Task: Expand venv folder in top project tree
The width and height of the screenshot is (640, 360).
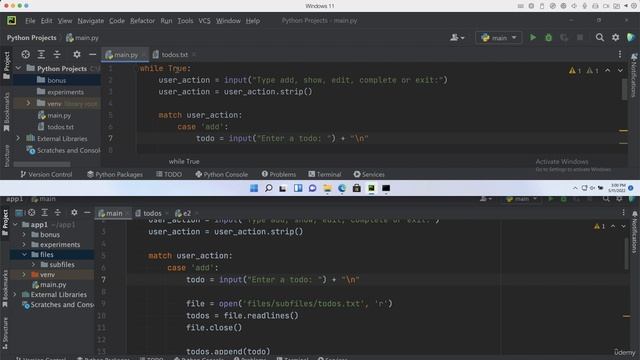Action: click(28, 103)
